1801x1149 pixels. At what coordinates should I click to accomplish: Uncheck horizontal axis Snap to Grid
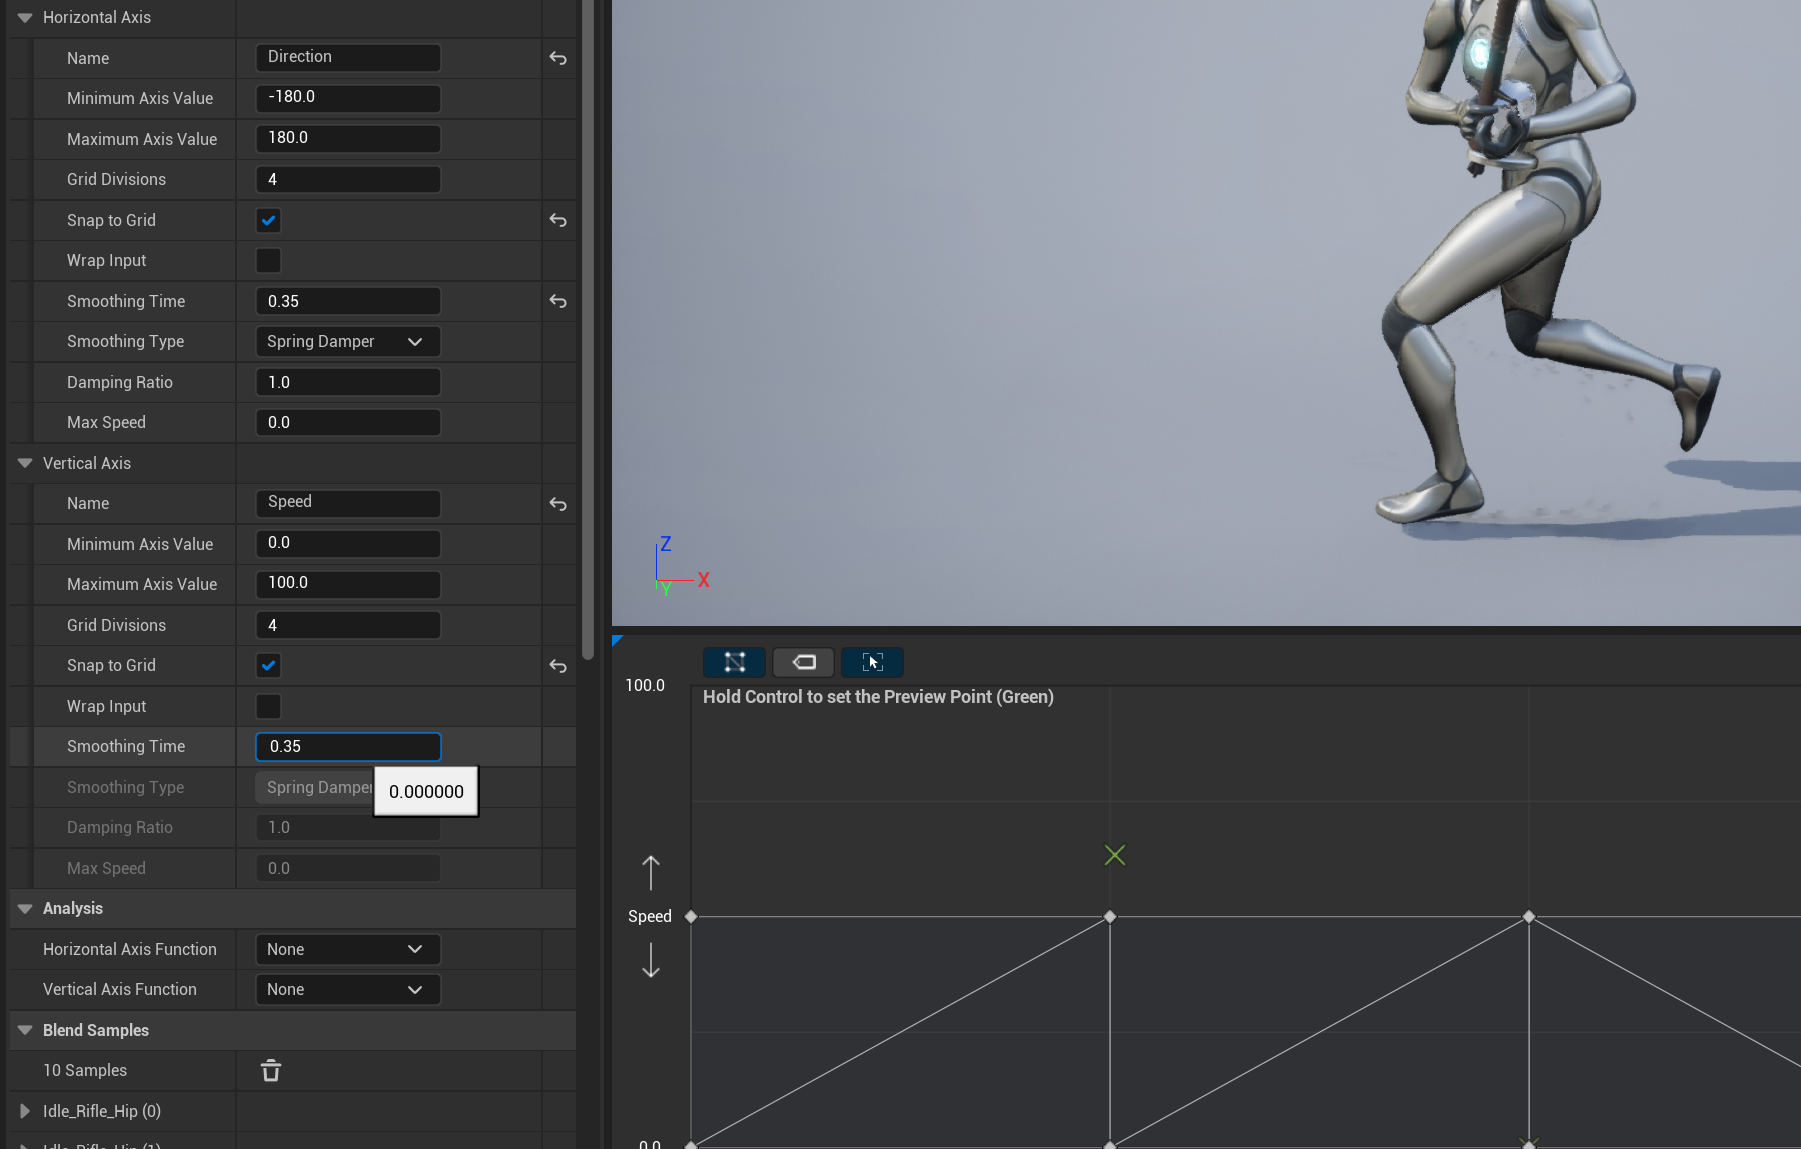pyautogui.click(x=268, y=220)
